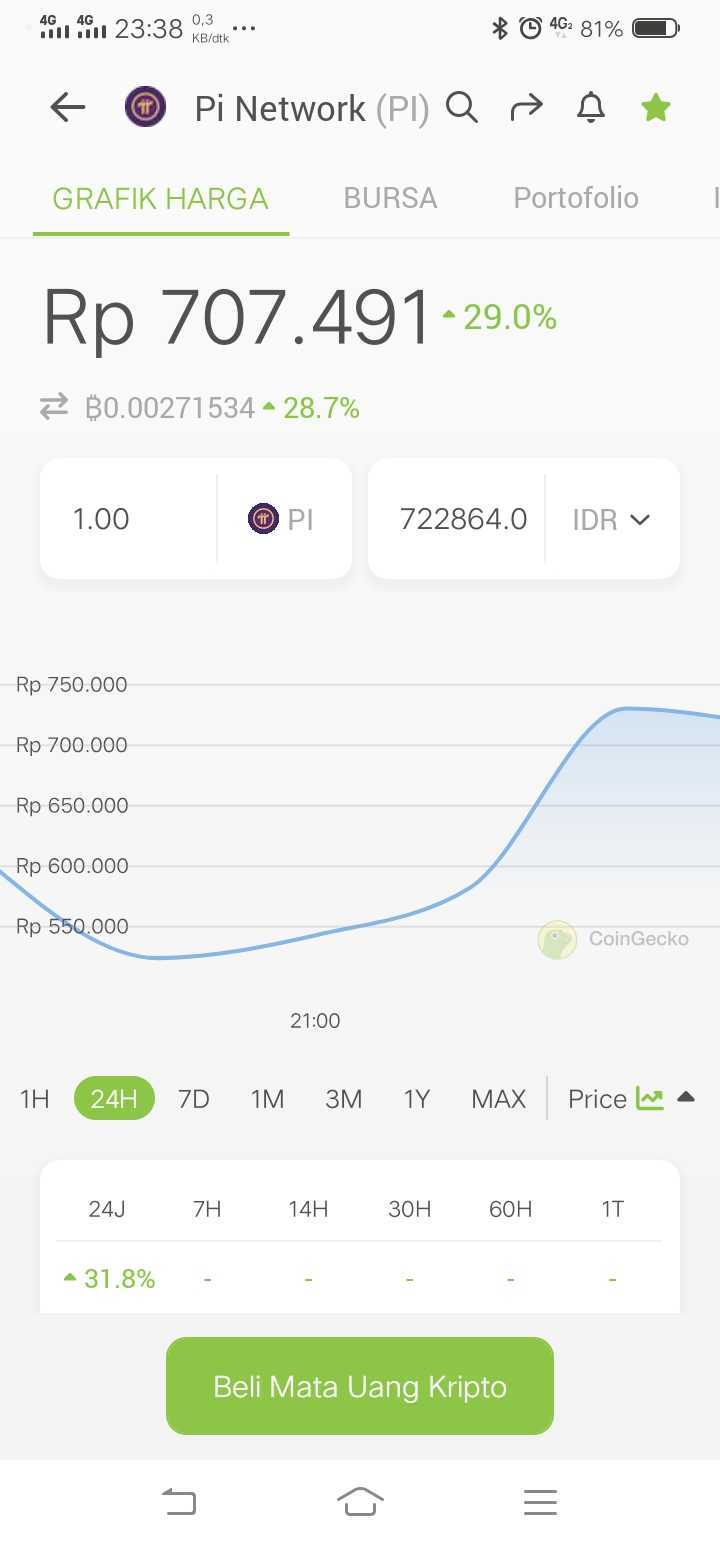Tap the back arrow icon
Viewport: 720px width, 1544px height.
[x=68, y=107]
